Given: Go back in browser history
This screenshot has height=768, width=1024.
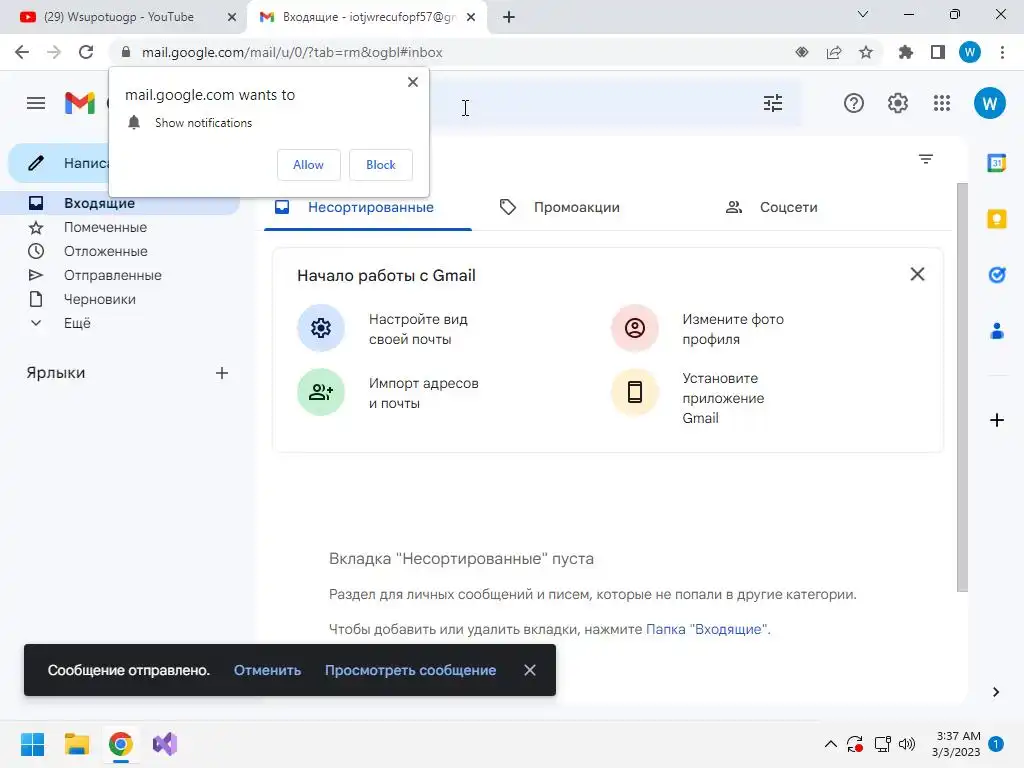Looking at the screenshot, I should [22, 52].
